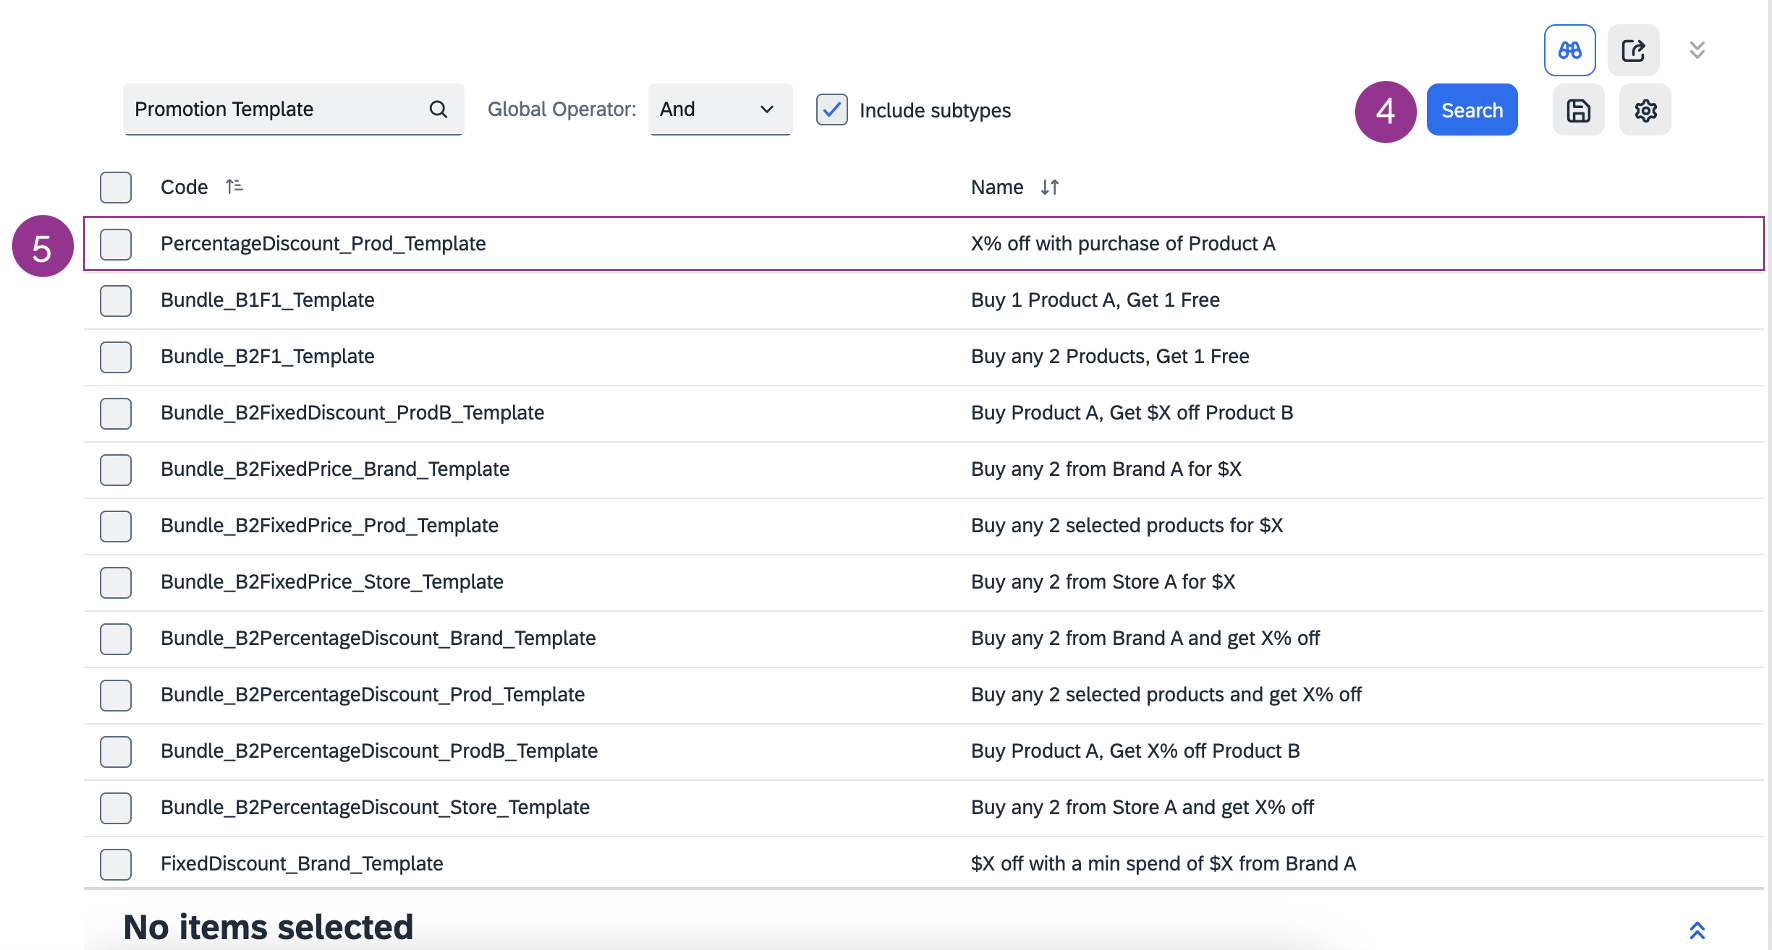The image size is (1772, 950).
Task: Click the Name column header label
Action: pos(996,187)
